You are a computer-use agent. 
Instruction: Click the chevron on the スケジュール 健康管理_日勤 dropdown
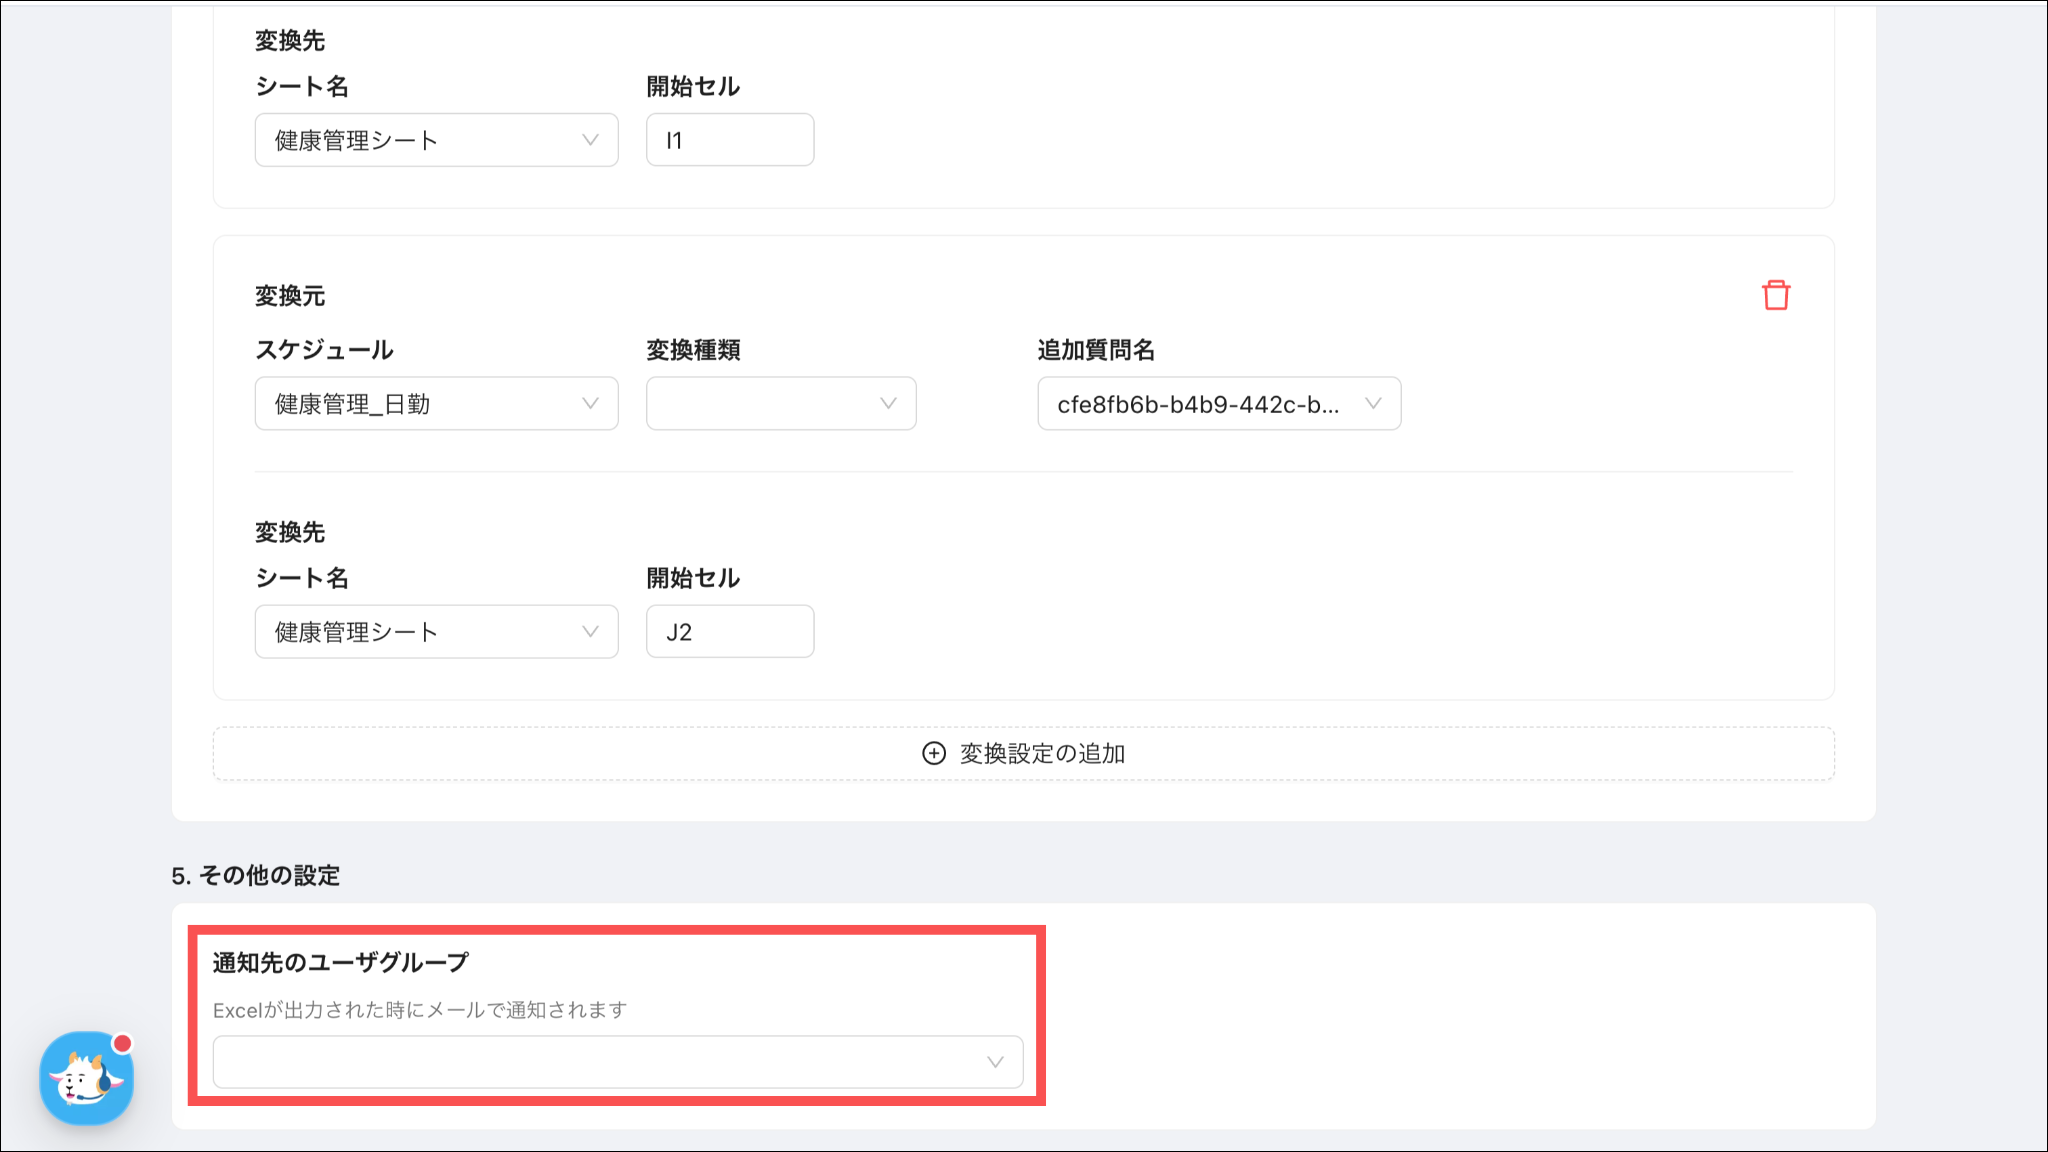[x=590, y=403]
